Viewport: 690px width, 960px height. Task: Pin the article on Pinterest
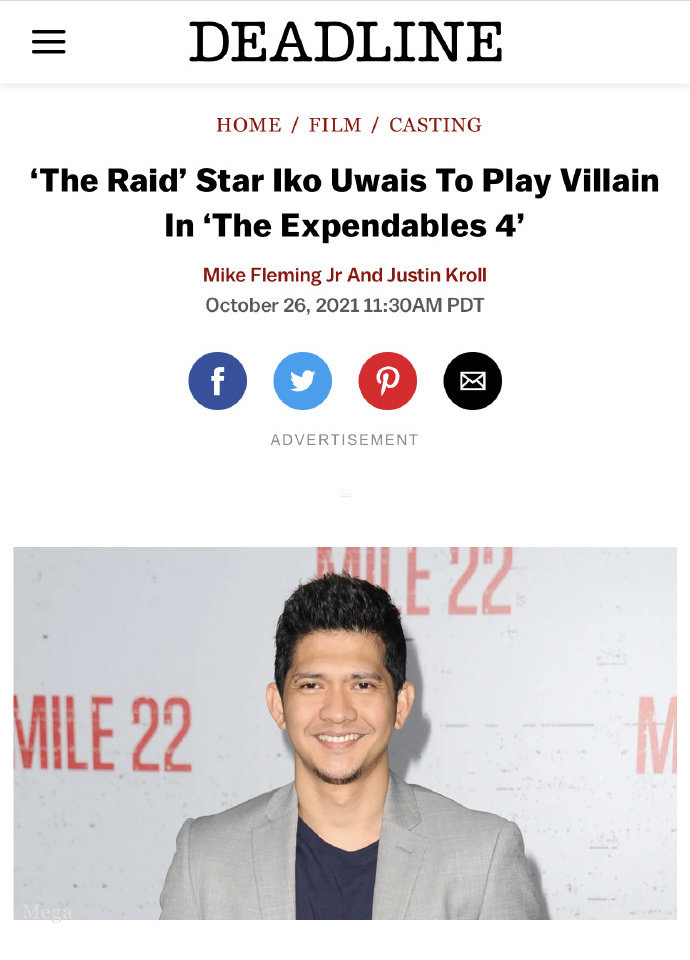[x=388, y=381]
